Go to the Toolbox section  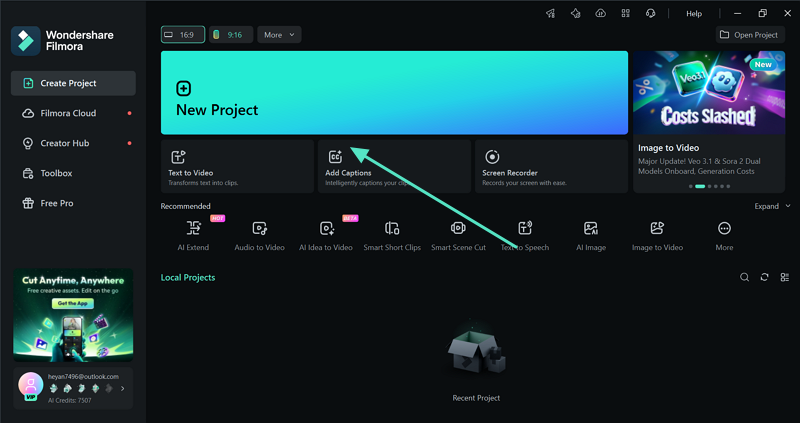click(x=56, y=173)
